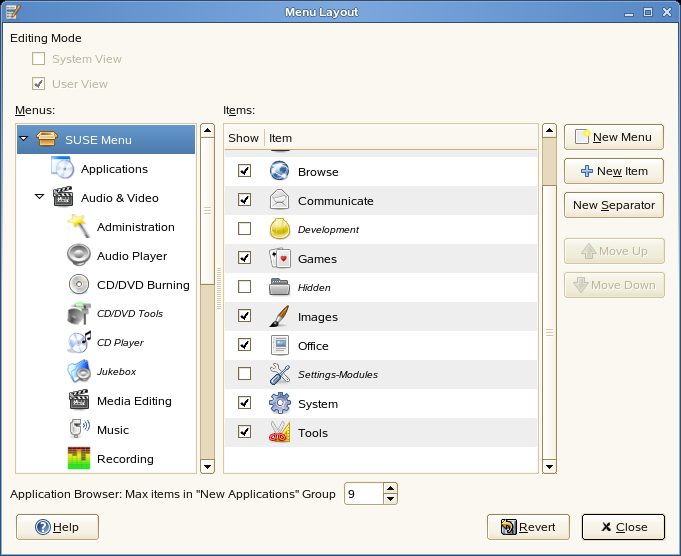Click the Recording icon in Menus tree

click(79, 459)
